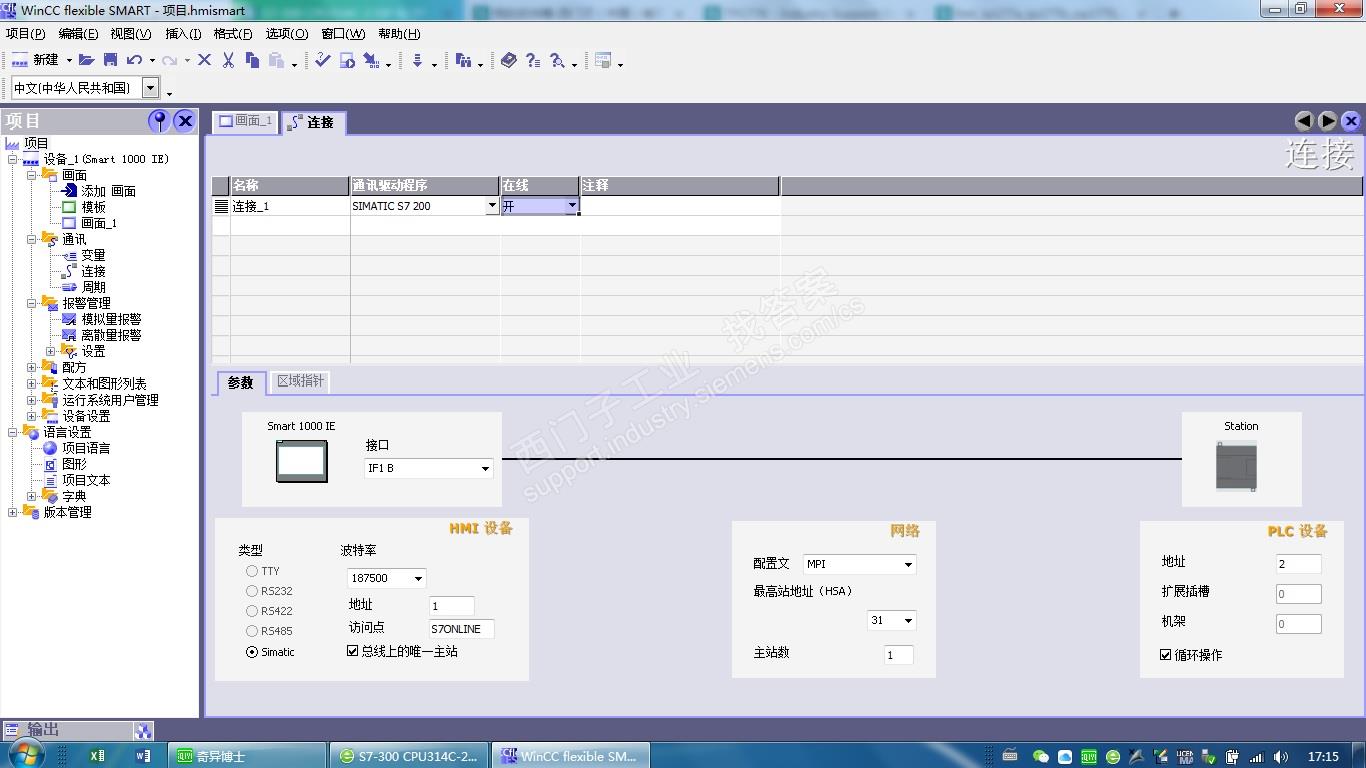
Task: Select the RS485 type radio button
Action: [252, 631]
